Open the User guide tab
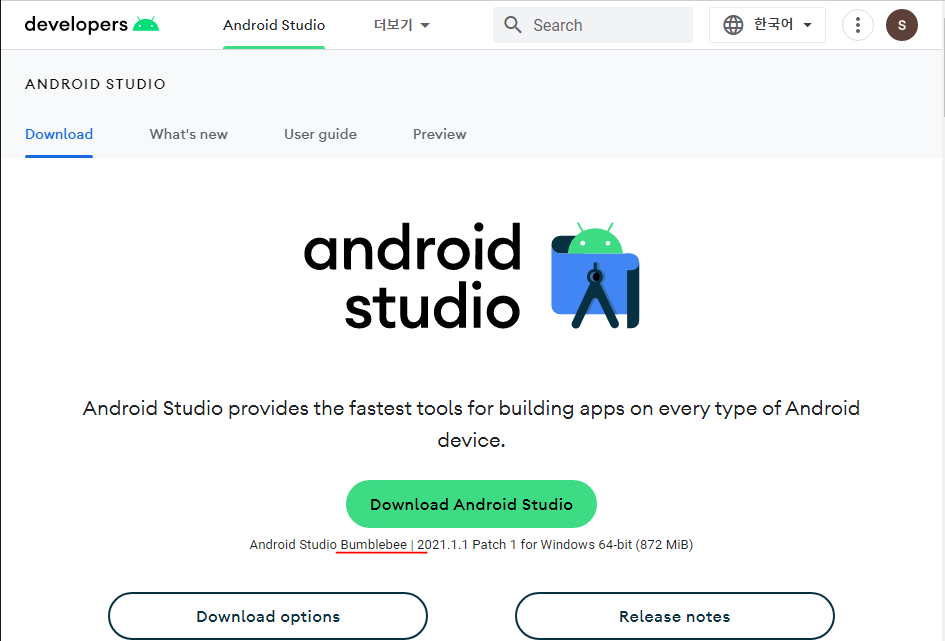Screen dimensions: 945x641 pyautogui.click(x=320, y=134)
